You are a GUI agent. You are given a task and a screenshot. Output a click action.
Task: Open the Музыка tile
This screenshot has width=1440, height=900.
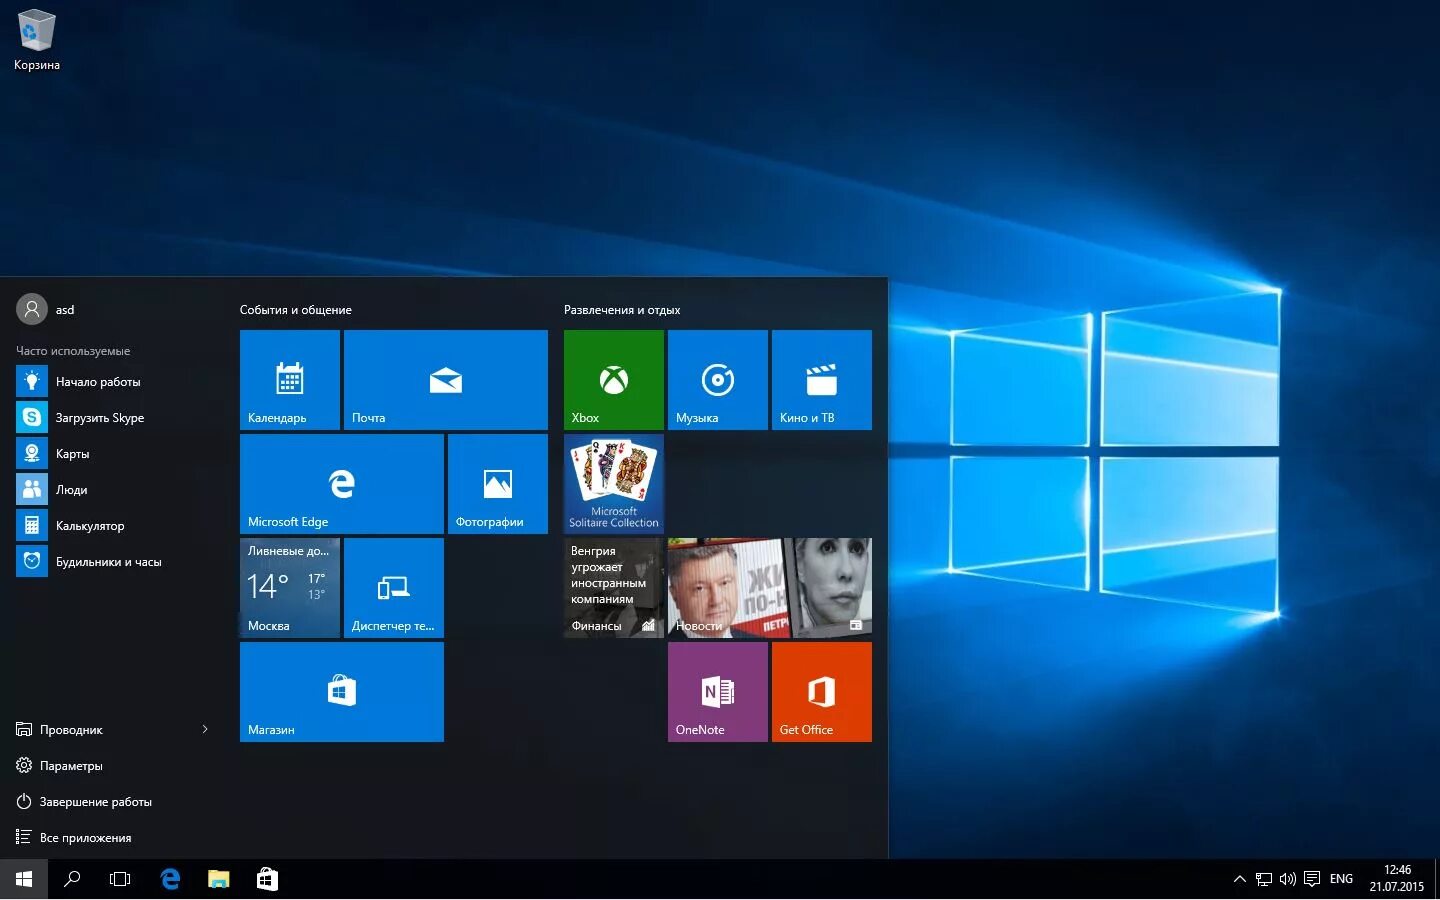click(x=718, y=380)
